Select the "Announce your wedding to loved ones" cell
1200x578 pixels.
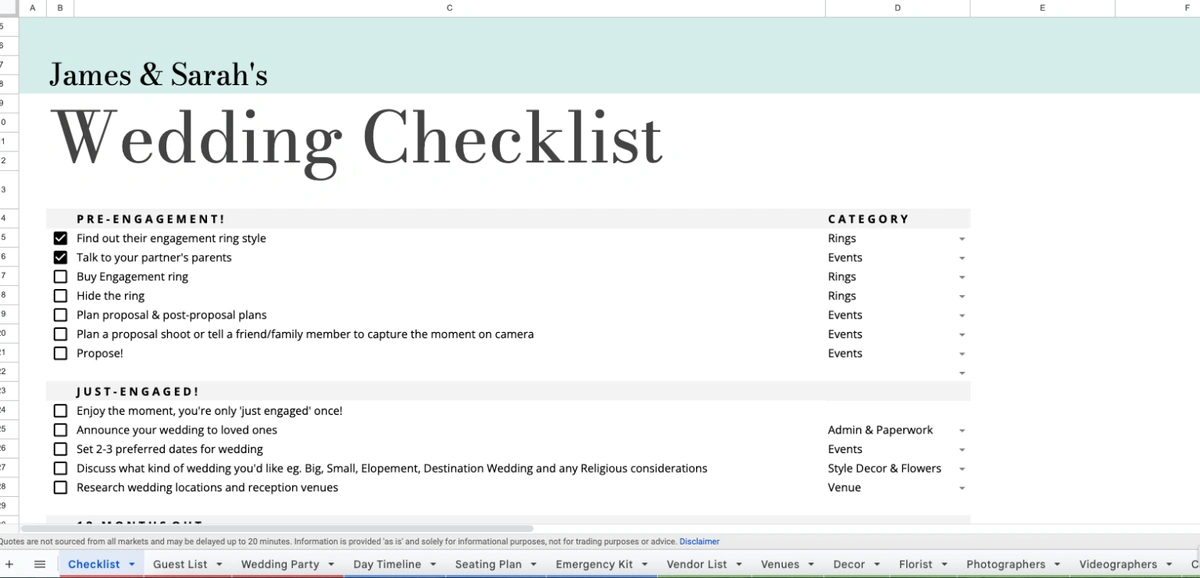(170, 430)
